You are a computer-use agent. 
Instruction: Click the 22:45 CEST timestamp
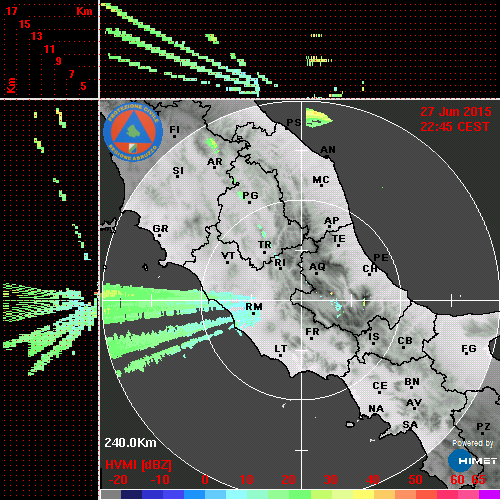point(455,127)
